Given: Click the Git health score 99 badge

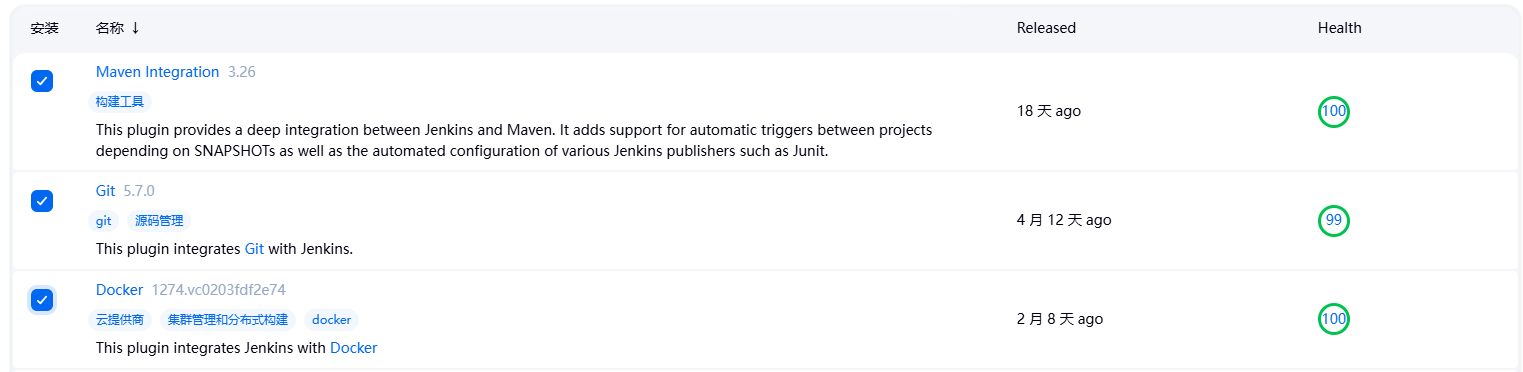Looking at the screenshot, I should [1334, 220].
